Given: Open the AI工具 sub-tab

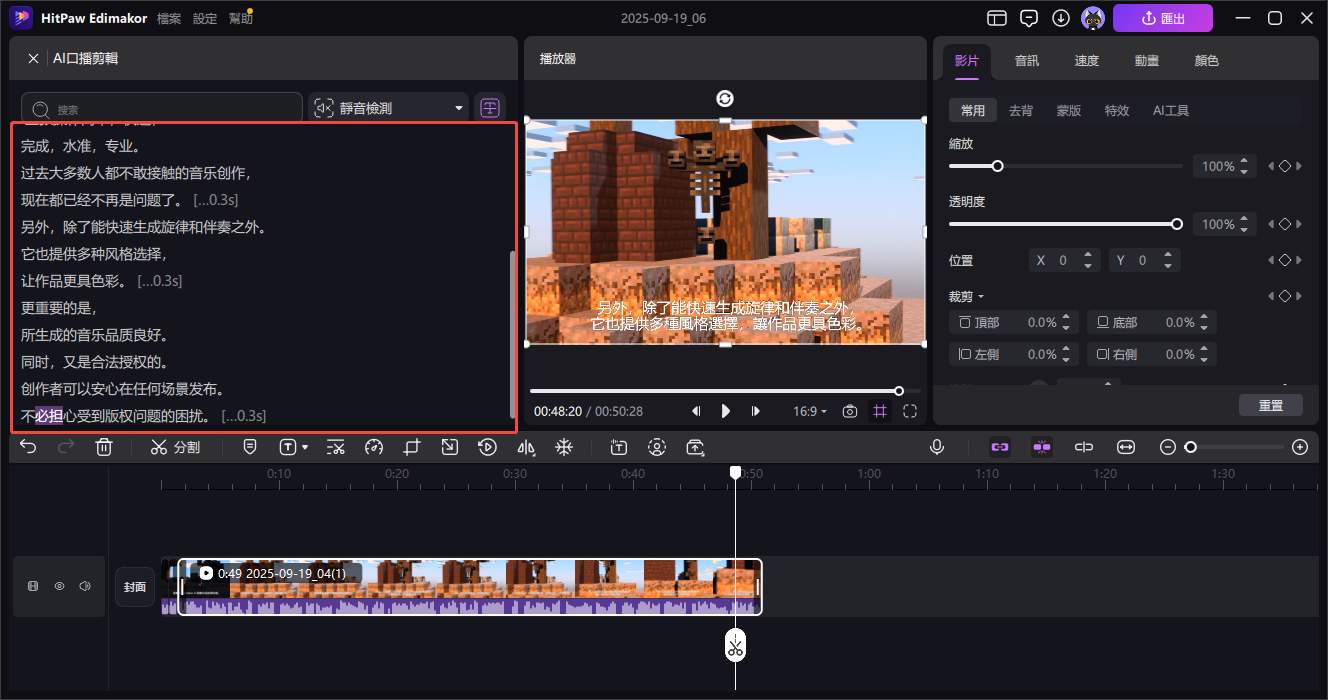Looking at the screenshot, I should (x=1171, y=110).
